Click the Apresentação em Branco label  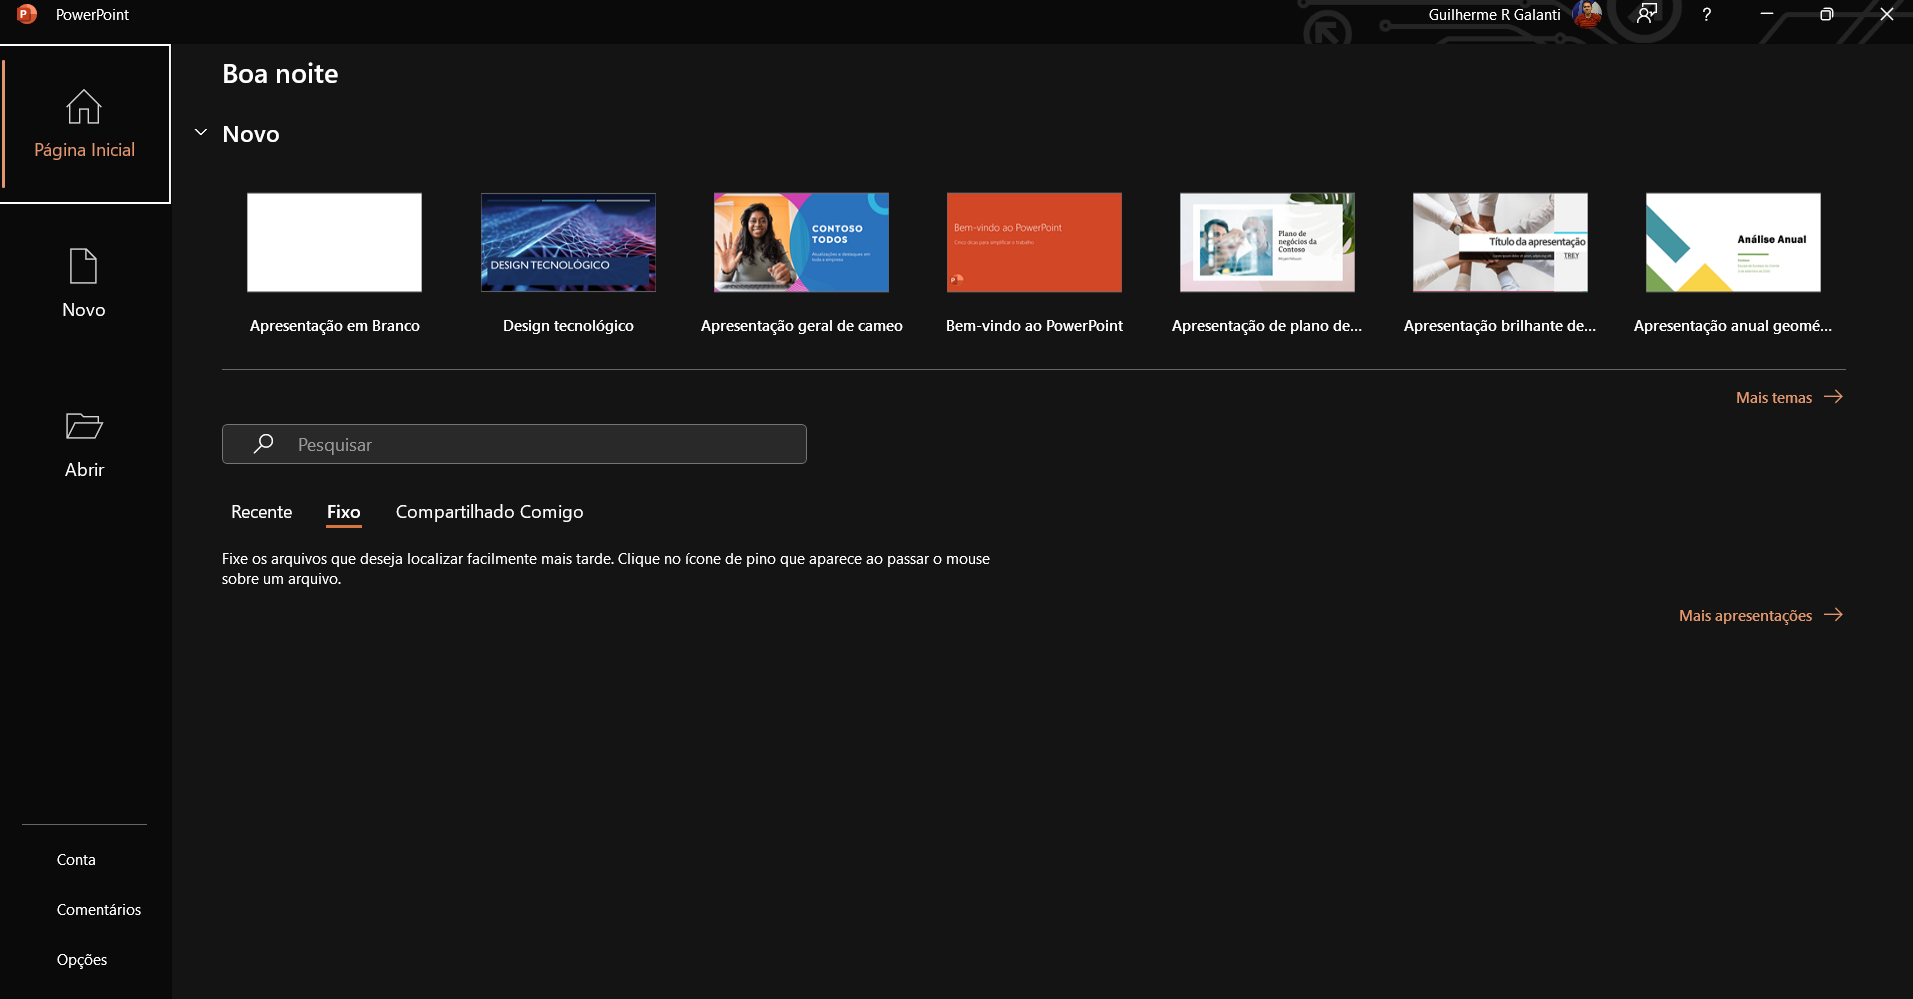[x=335, y=326]
